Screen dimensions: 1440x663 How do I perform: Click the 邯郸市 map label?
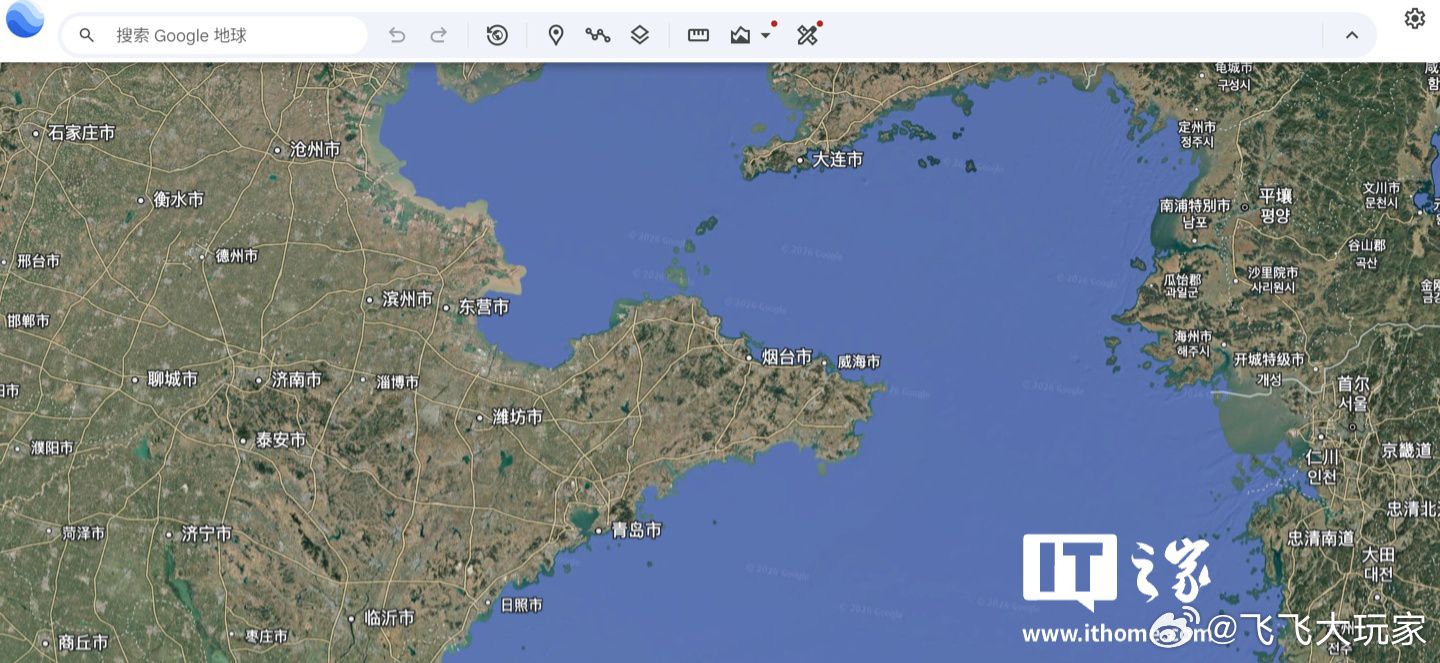click(x=26, y=321)
